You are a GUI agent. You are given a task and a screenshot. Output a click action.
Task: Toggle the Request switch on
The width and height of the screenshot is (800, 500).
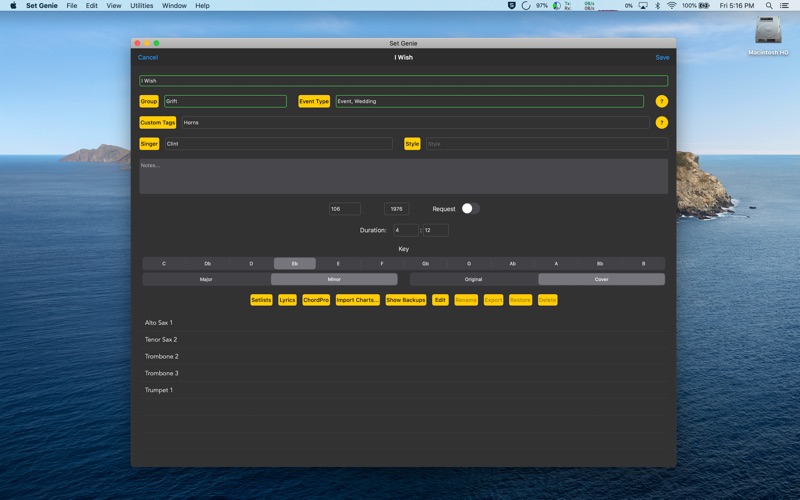click(x=470, y=209)
